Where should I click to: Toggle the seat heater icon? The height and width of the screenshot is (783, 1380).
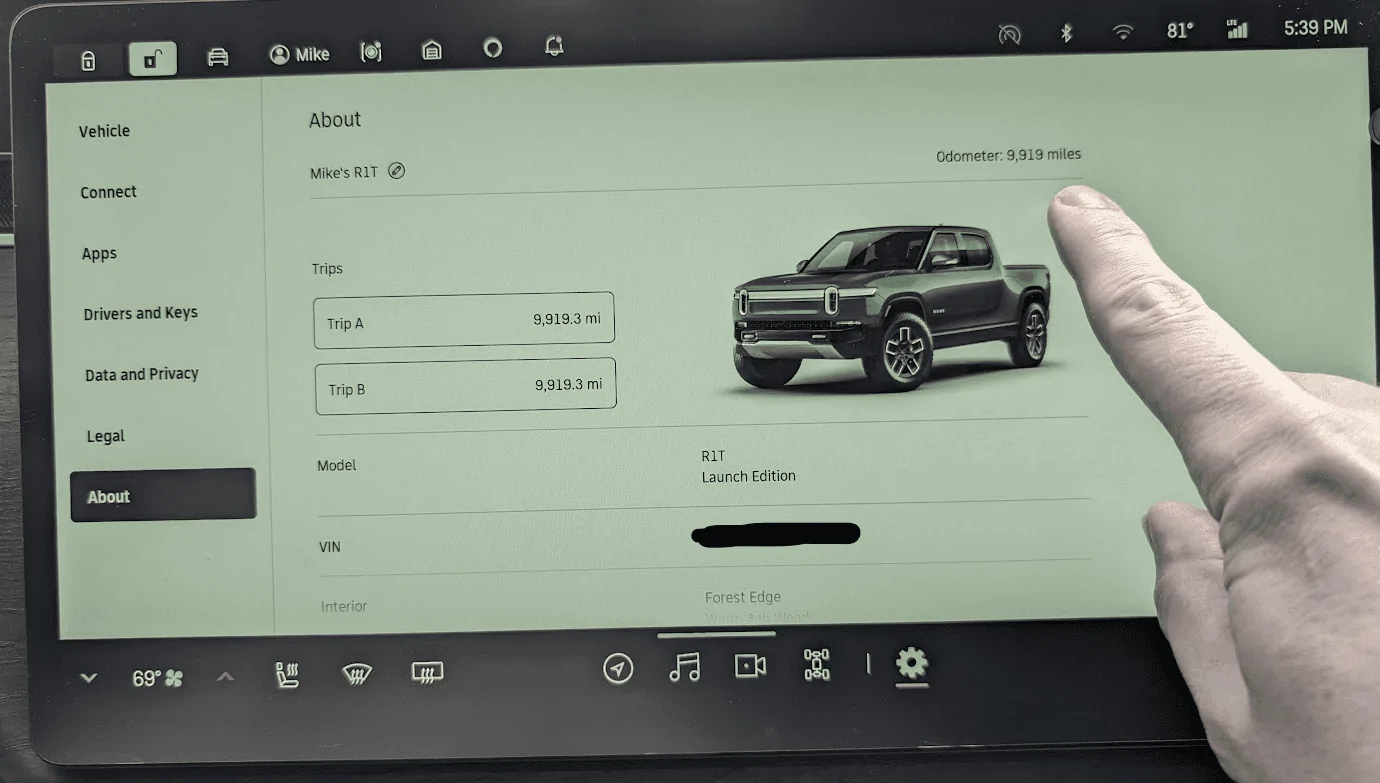[x=288, y=675]
